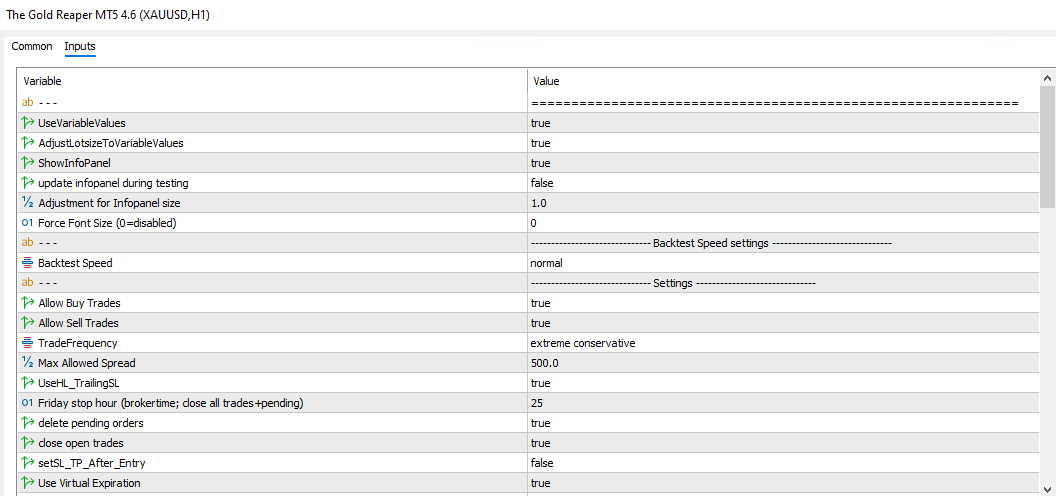Screen dimensions: 1056x496
Task: Click string icon in Backtest Speed settings separator row
Action: pyautogui.click(x=28, y=243)
